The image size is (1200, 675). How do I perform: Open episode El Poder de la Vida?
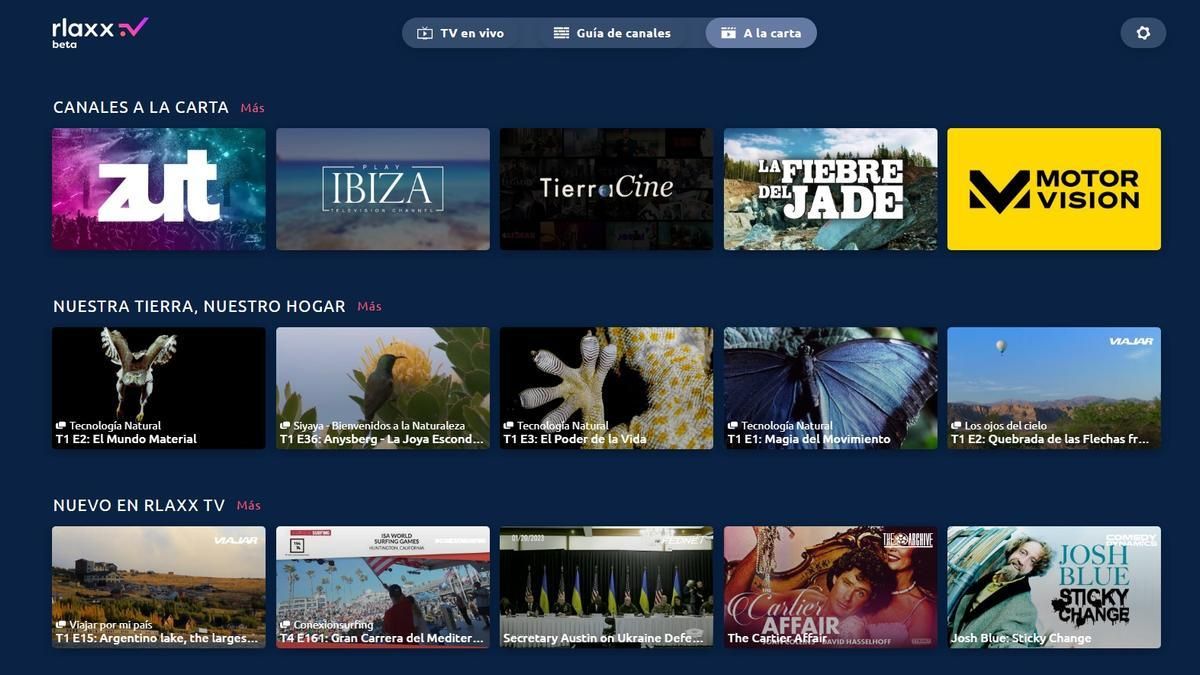605,388
